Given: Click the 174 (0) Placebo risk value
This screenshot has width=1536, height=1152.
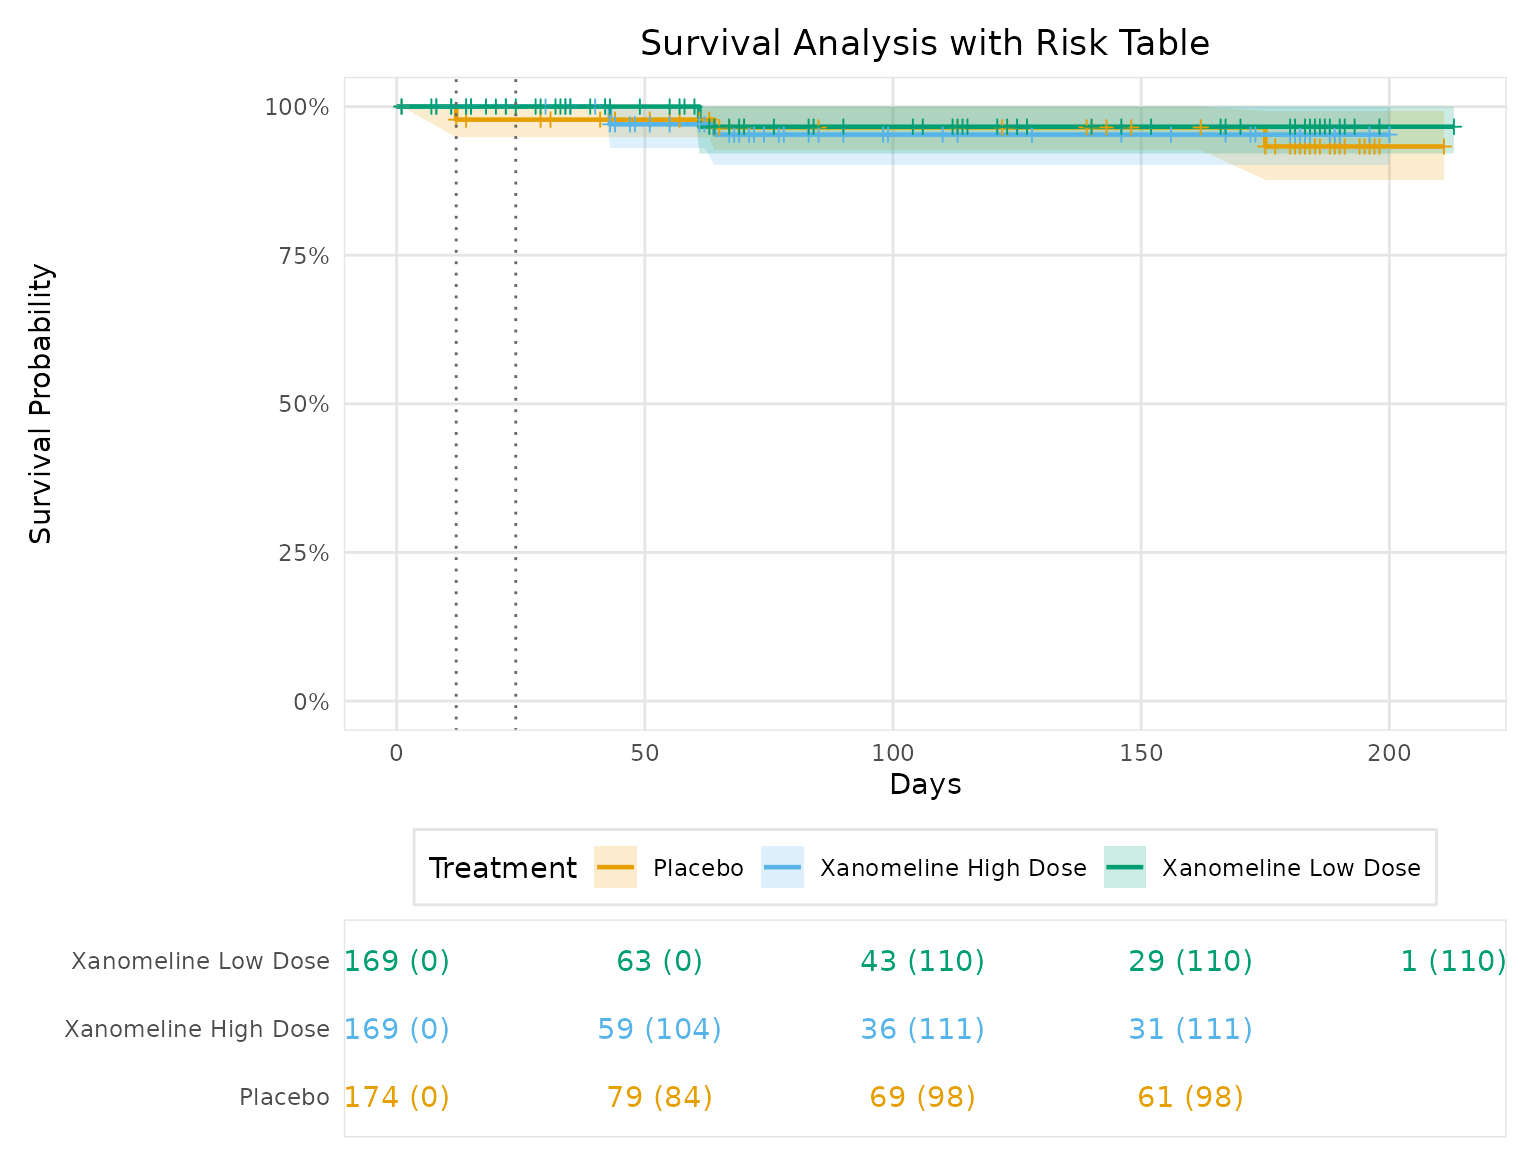Looking at the screenshot, I should [x=397, y=1097].
